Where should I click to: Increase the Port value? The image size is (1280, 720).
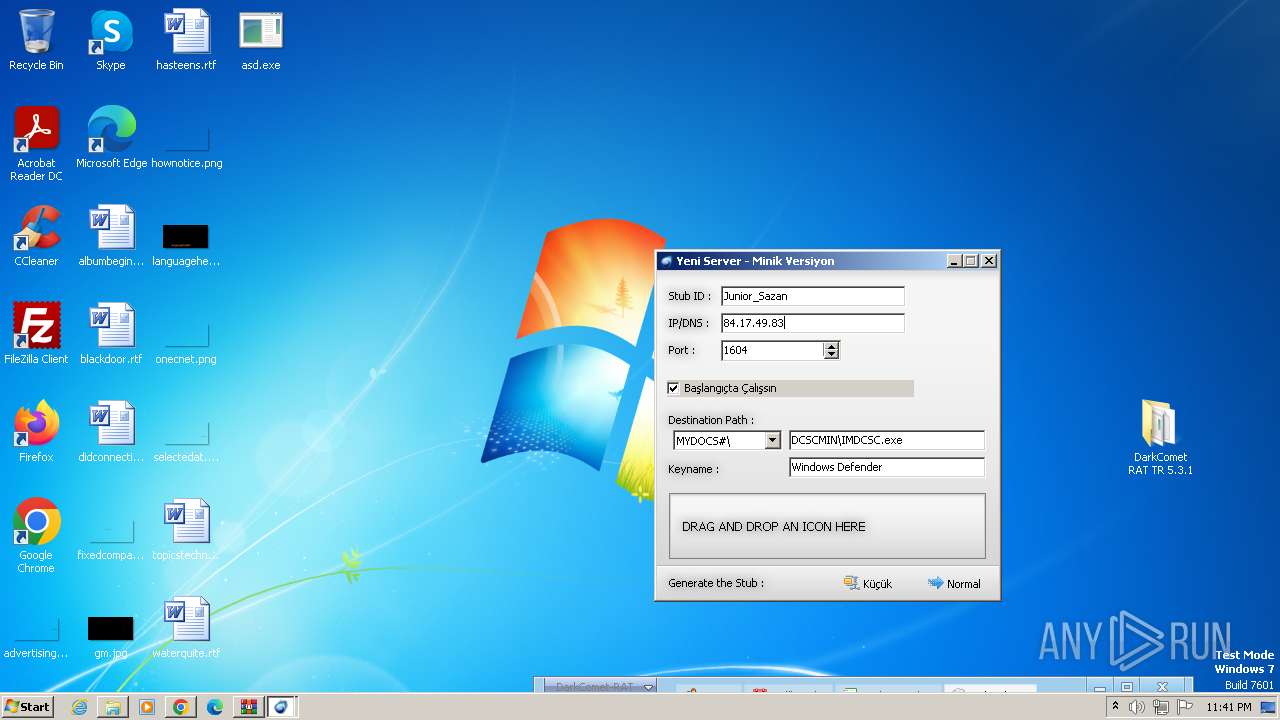[x=831, y=346]
